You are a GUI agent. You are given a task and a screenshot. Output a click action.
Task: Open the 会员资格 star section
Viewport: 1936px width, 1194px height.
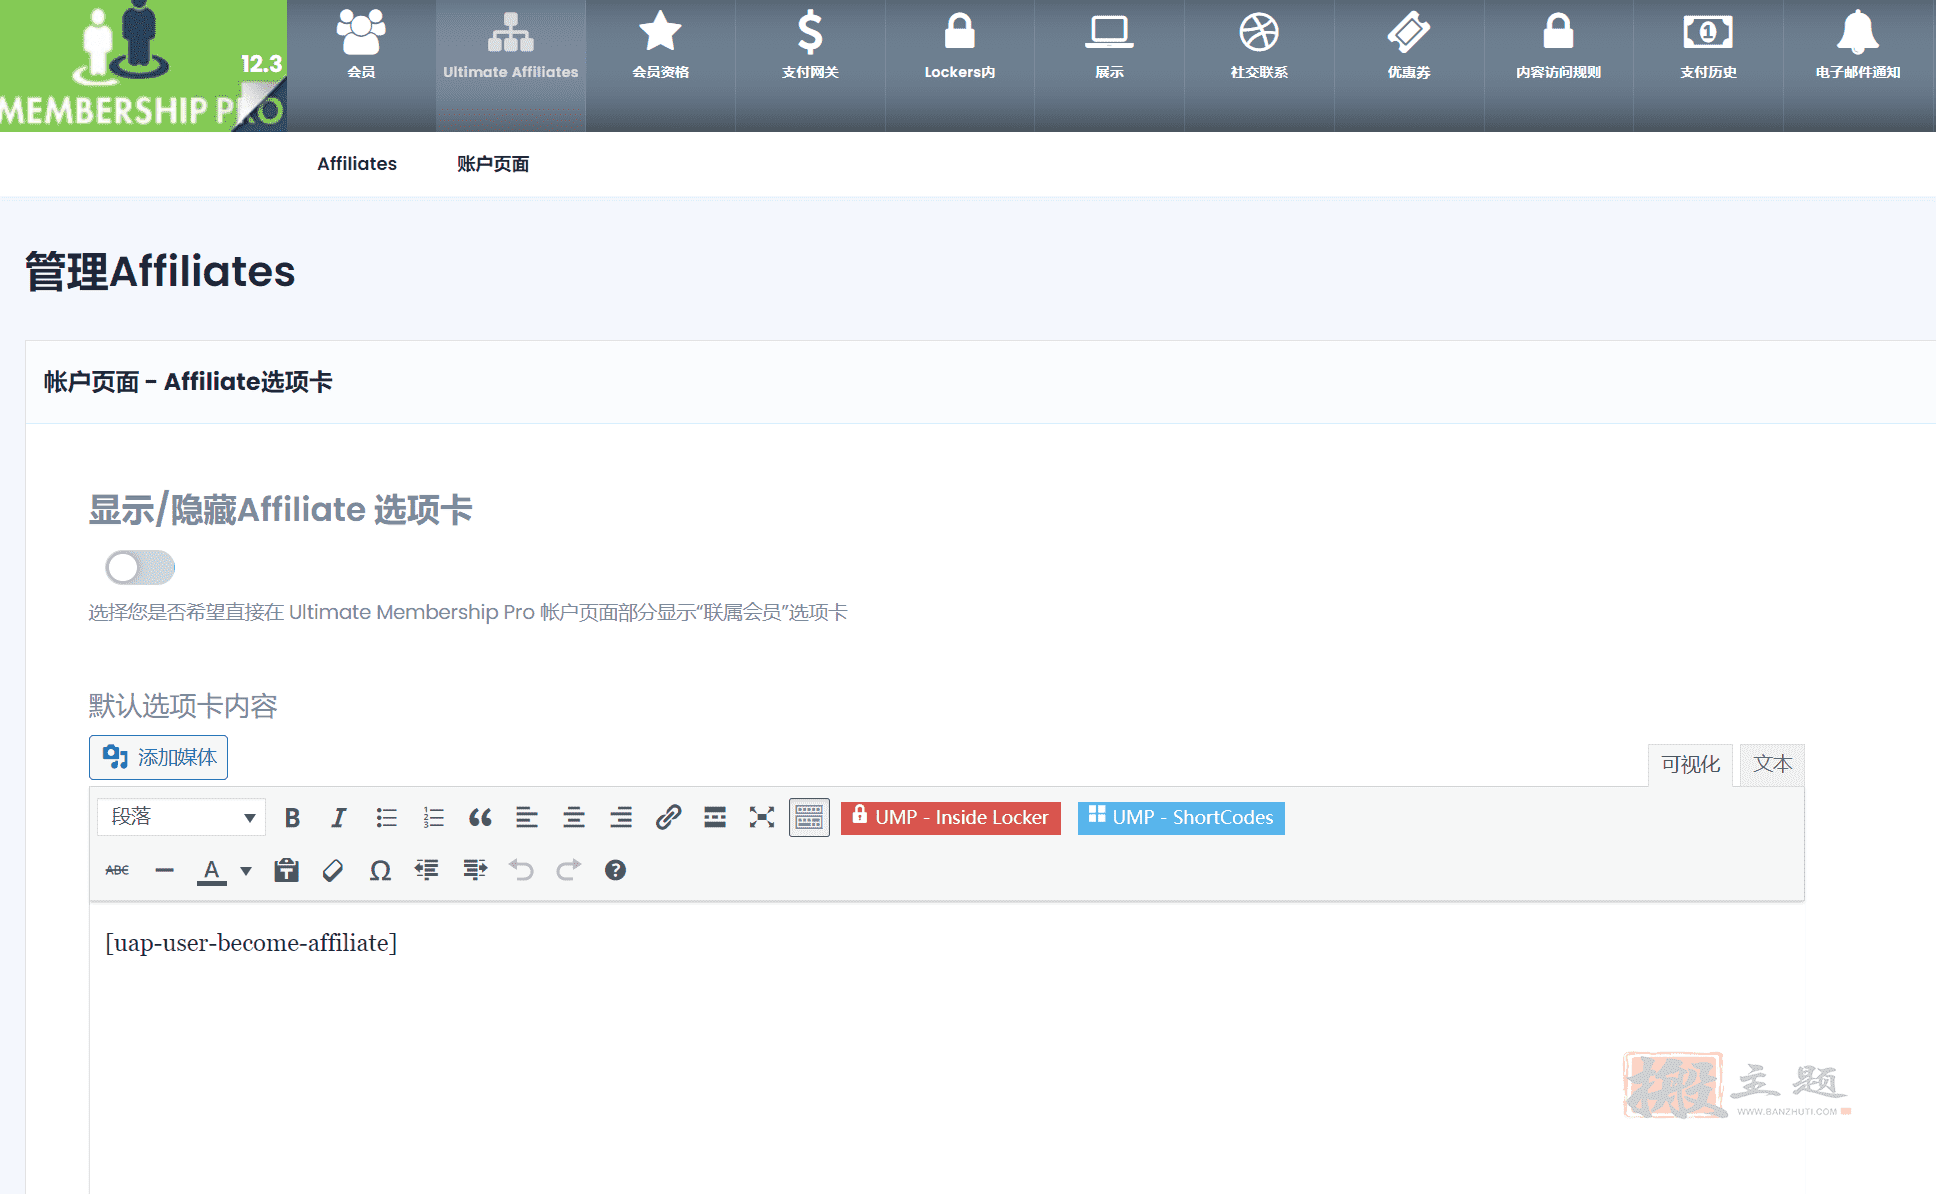tap(660, 66)
